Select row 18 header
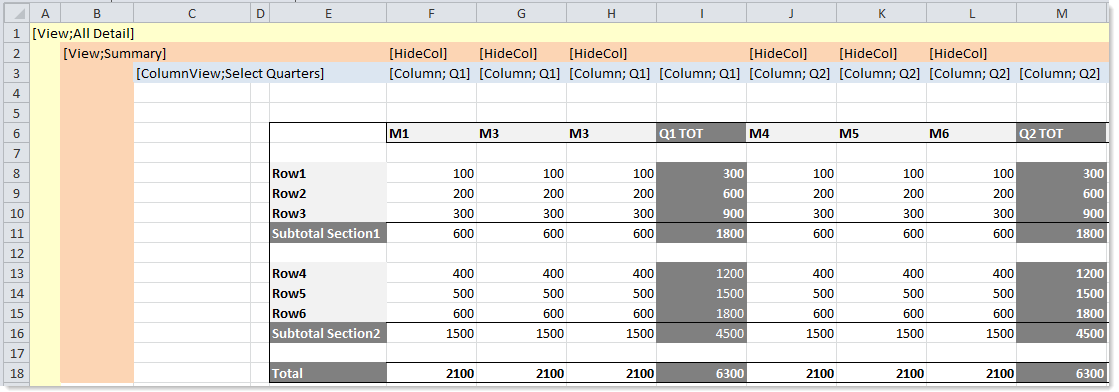Viewport: 1119px width, 392px height. tap(16, 373)
